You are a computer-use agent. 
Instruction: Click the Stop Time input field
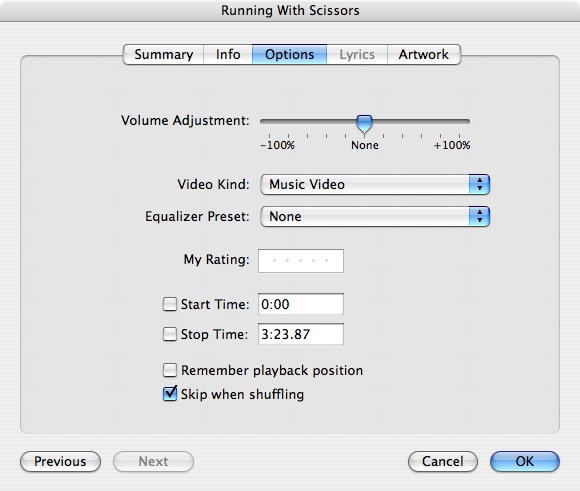[301, 334]
